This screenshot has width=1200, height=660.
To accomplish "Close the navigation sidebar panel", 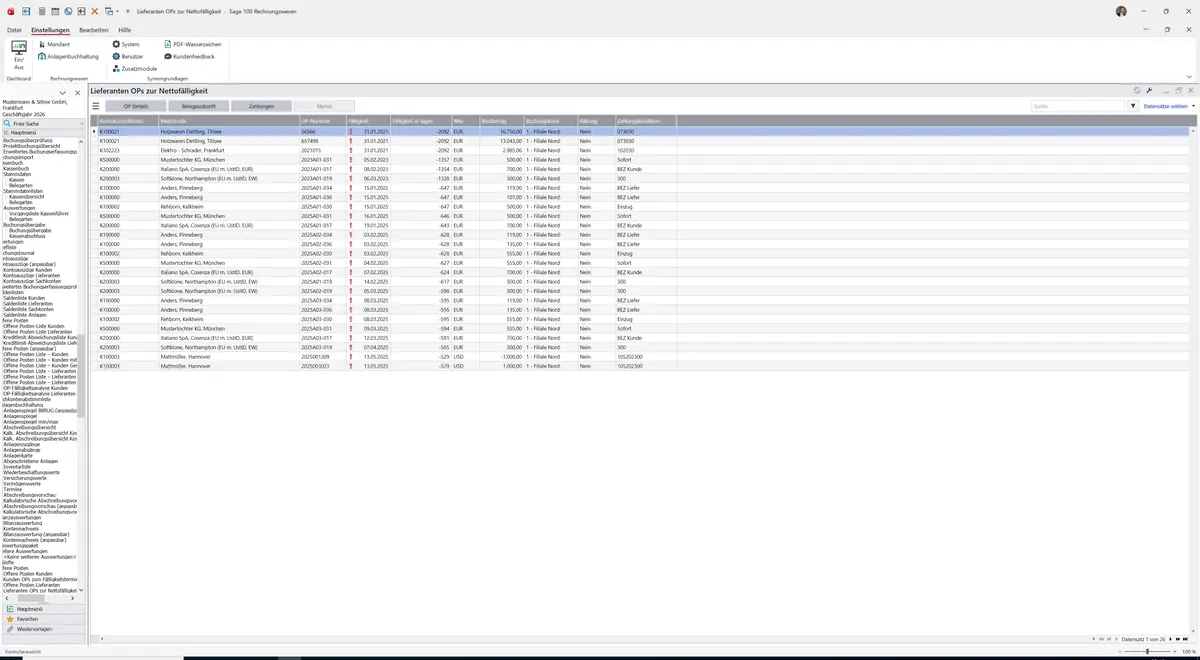I will click(x=77, y=93).
